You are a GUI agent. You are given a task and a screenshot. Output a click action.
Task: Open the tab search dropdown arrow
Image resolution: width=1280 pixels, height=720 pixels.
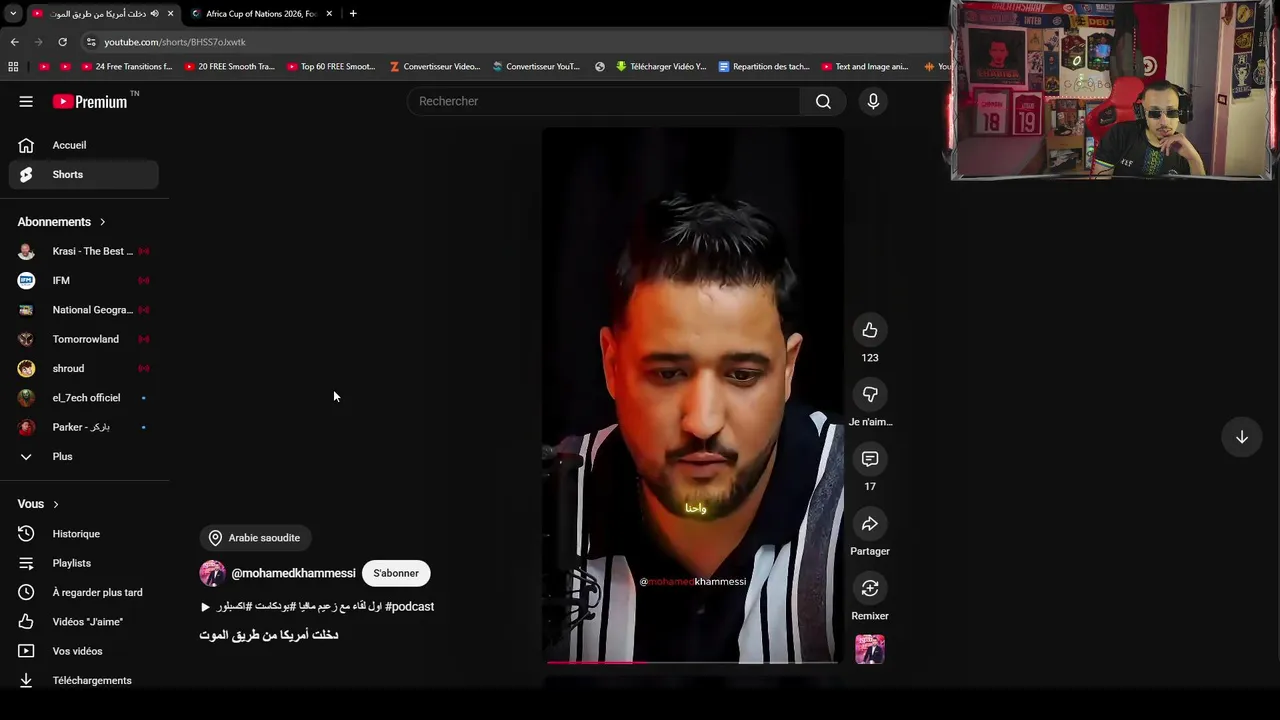(12, 14)
